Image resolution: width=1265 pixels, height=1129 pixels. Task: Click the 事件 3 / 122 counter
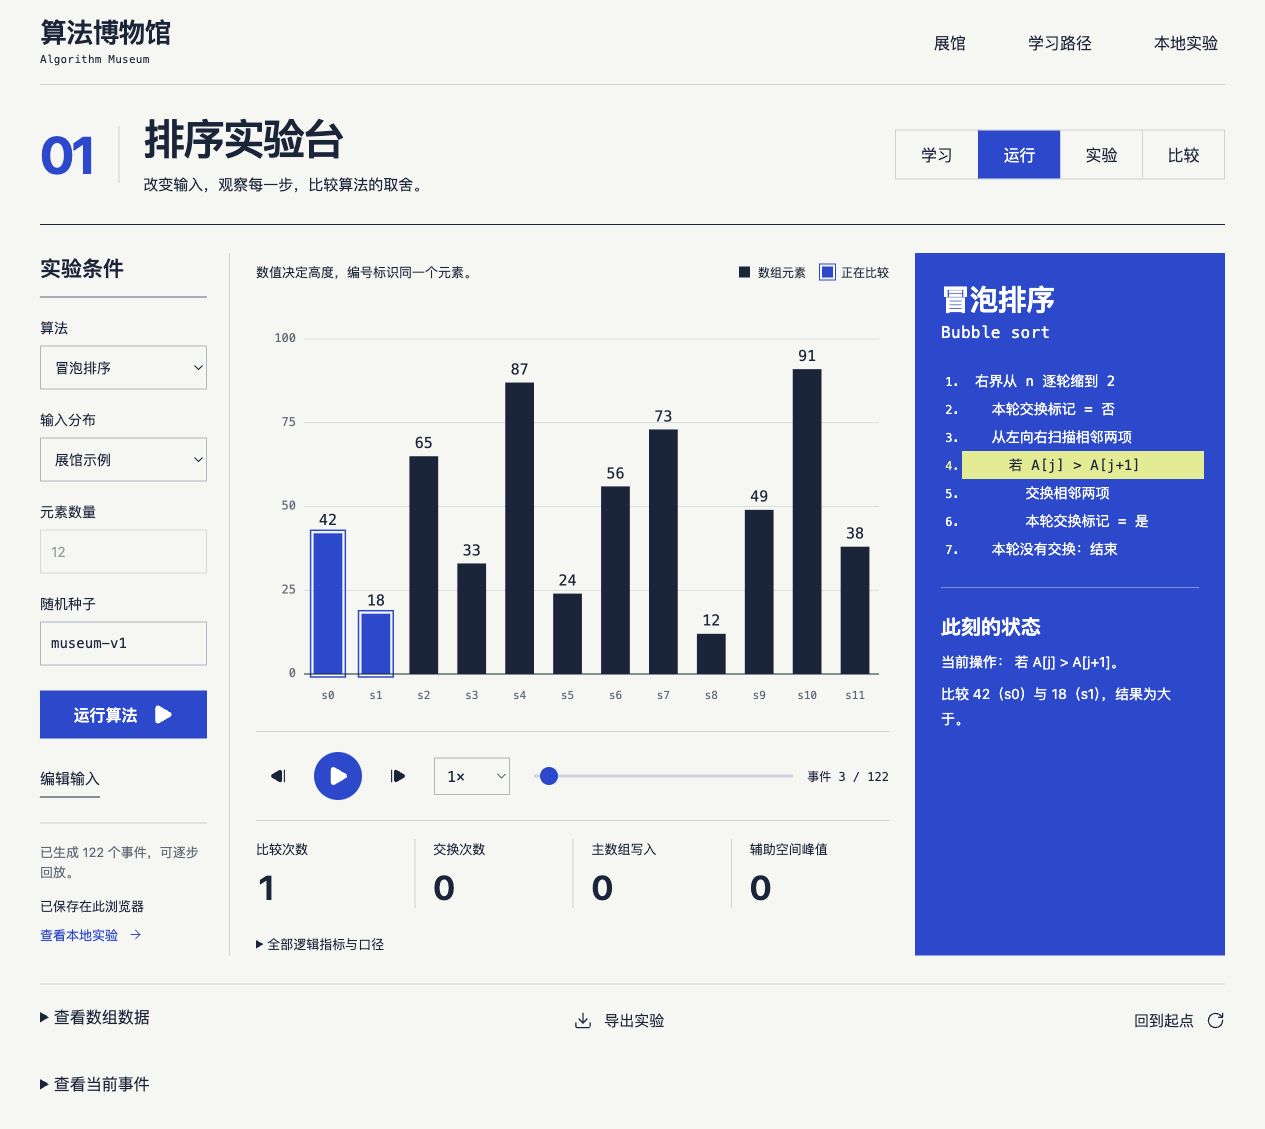pos(848,776)
